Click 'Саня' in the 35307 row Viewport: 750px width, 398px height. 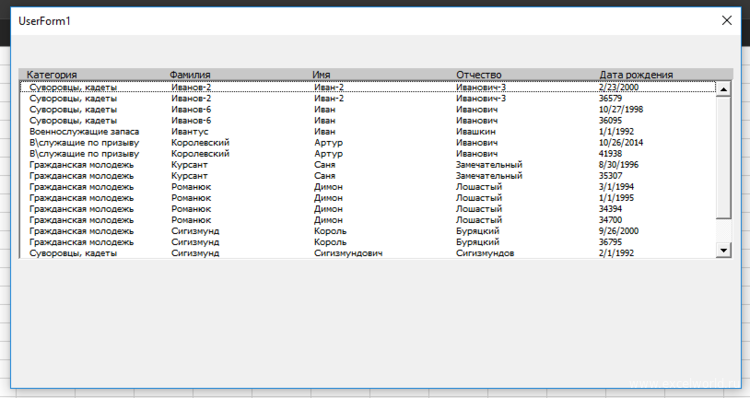pos(324,176)
